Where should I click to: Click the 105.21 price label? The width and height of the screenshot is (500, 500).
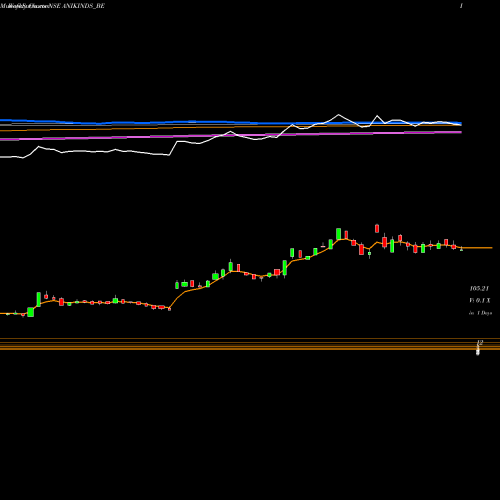pyautogui.click(x=479, y=288)
